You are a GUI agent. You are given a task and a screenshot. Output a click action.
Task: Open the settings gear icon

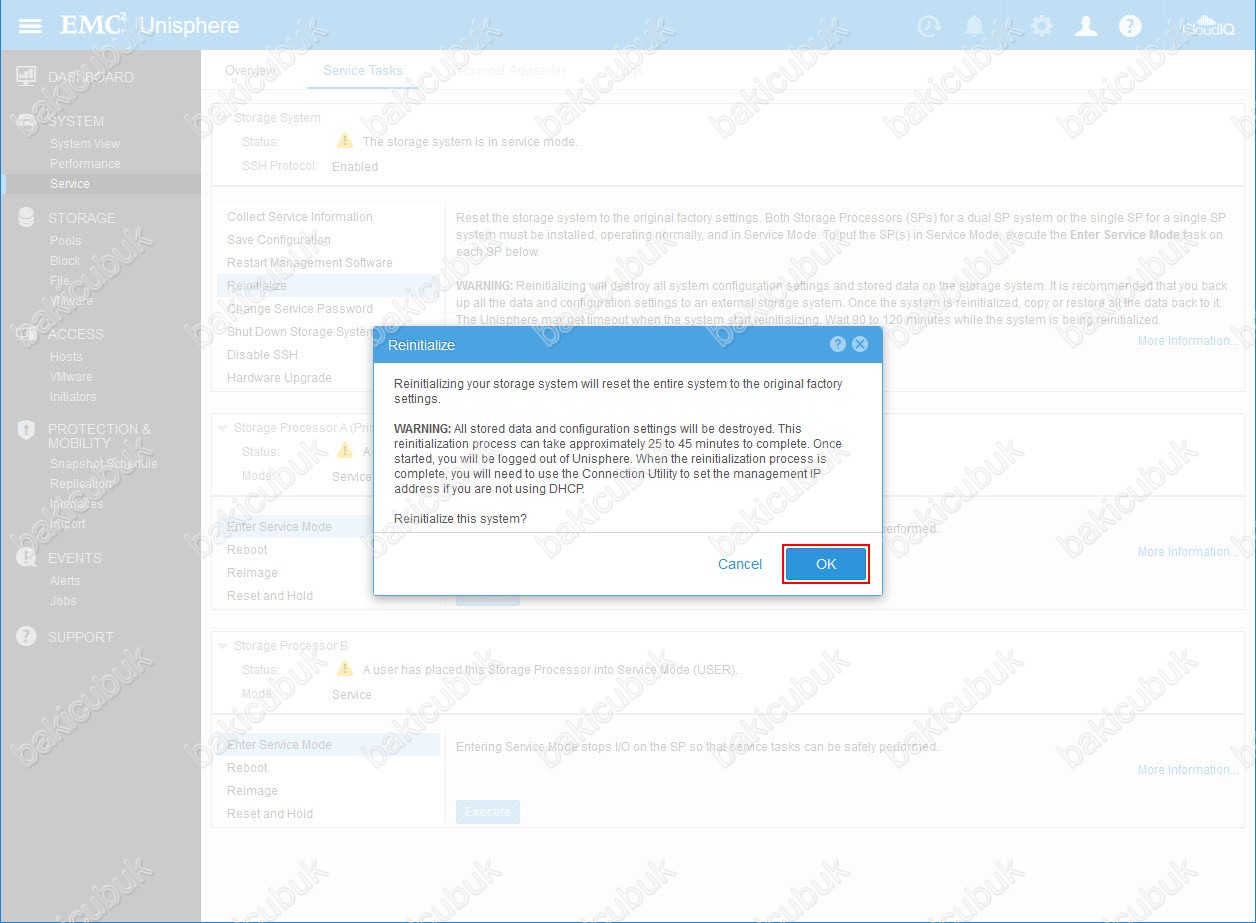(x=1042, y=26)
